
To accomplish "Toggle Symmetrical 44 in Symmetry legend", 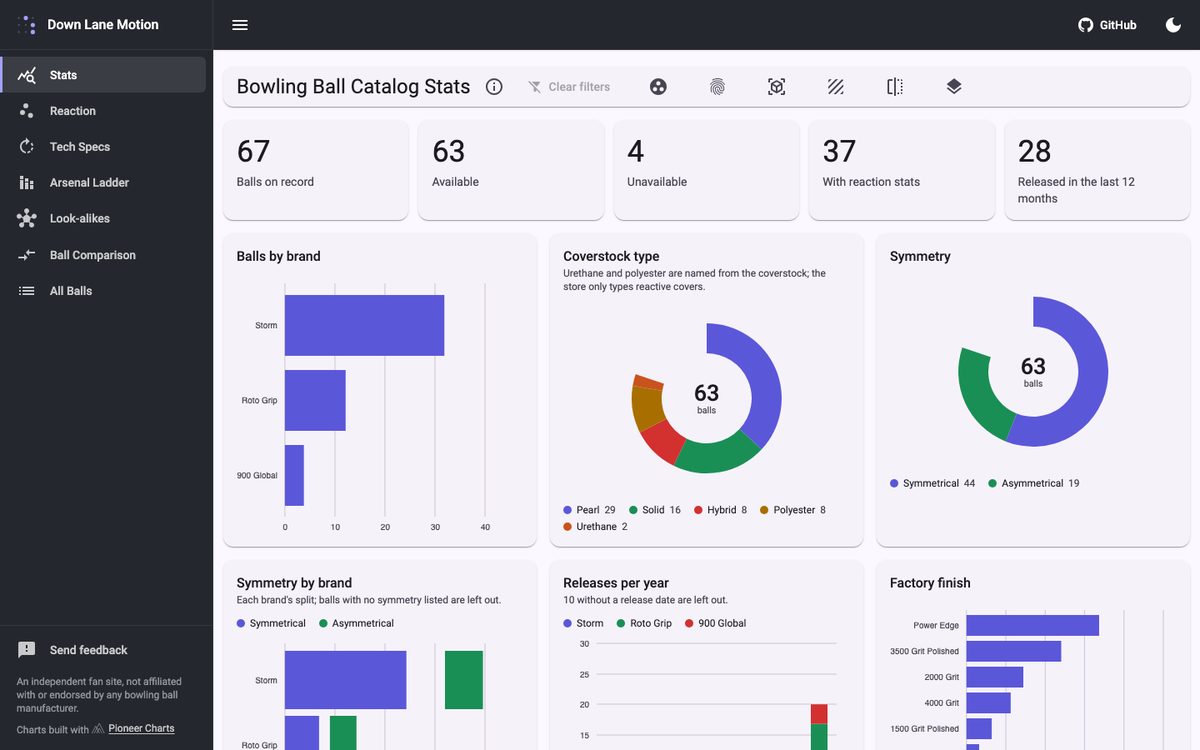I will coord(932,483).
